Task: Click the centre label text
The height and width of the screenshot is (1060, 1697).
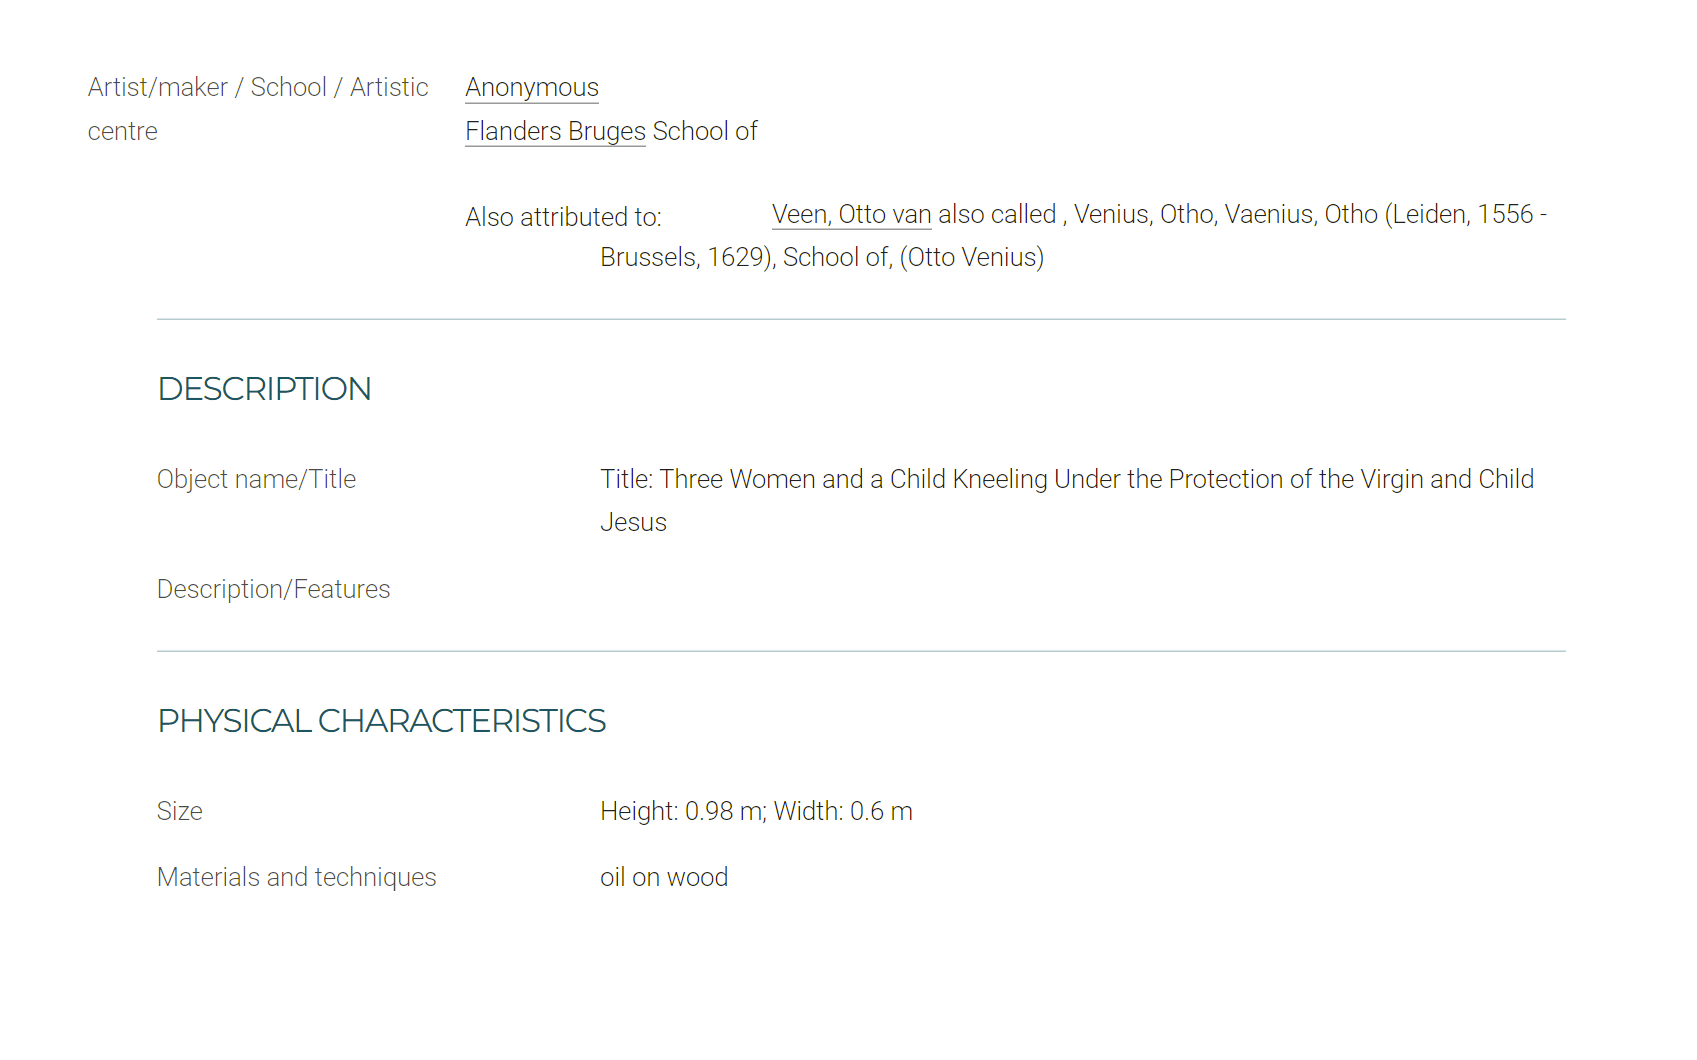Action: pyautogui.click(x=123, y=132)
